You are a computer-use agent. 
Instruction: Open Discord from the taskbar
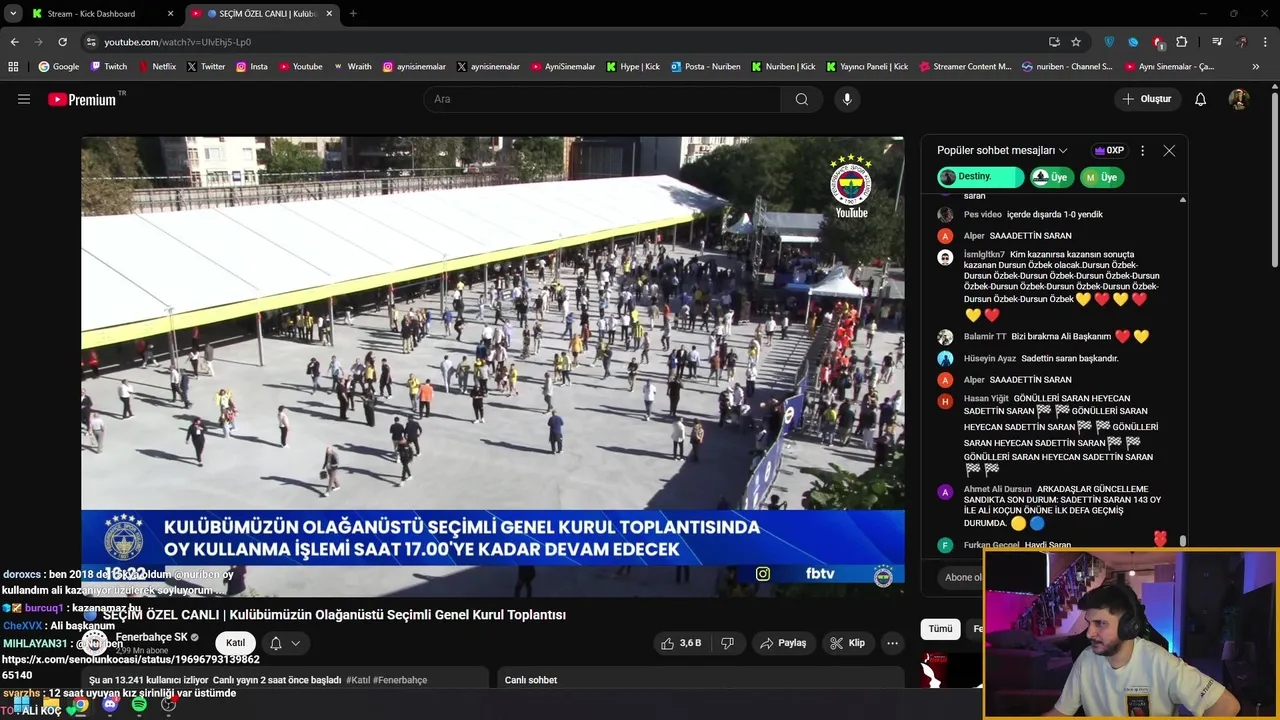click(x=110, y=704)
